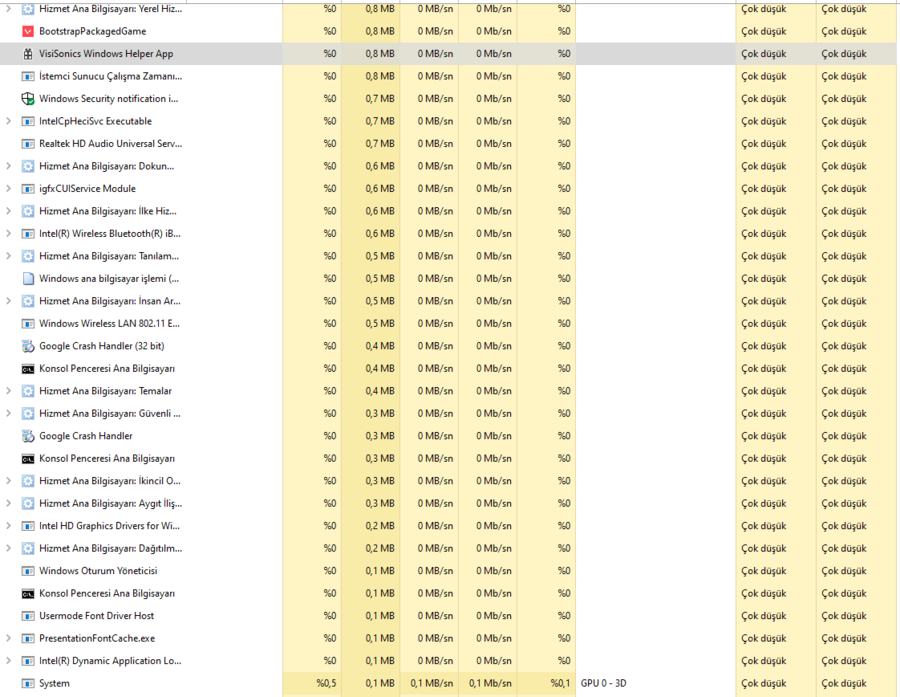
Task: Click the IntelCpHeciSvc Executable process icon
Action: point(28,121)
